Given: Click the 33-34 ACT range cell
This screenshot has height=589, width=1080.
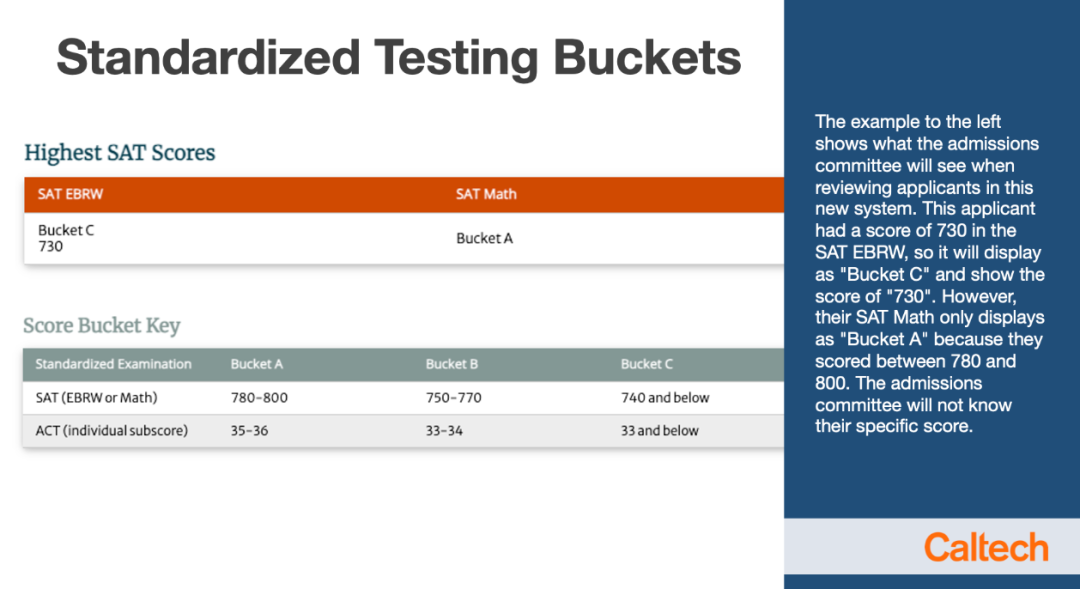Looking at the screenshot, I should 444,431.
